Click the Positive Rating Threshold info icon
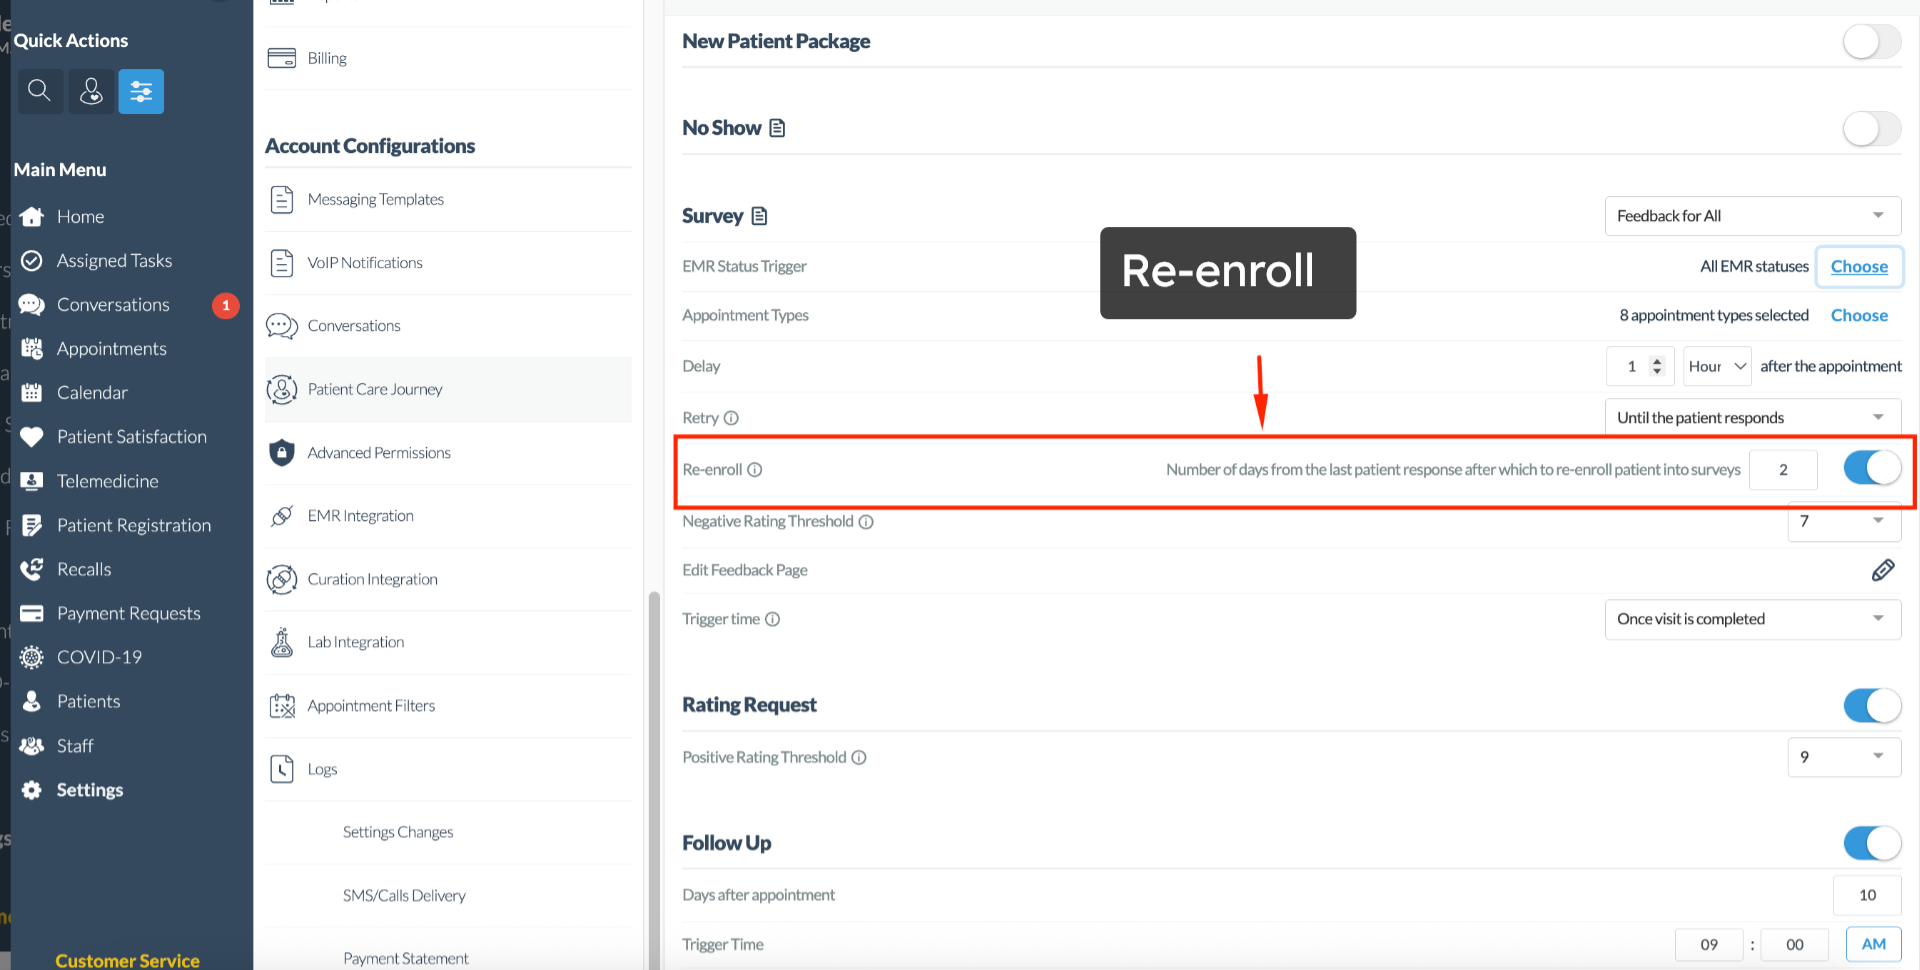Image resolution: width=1920 pixels, height=970 pixels. coord(858,758)
